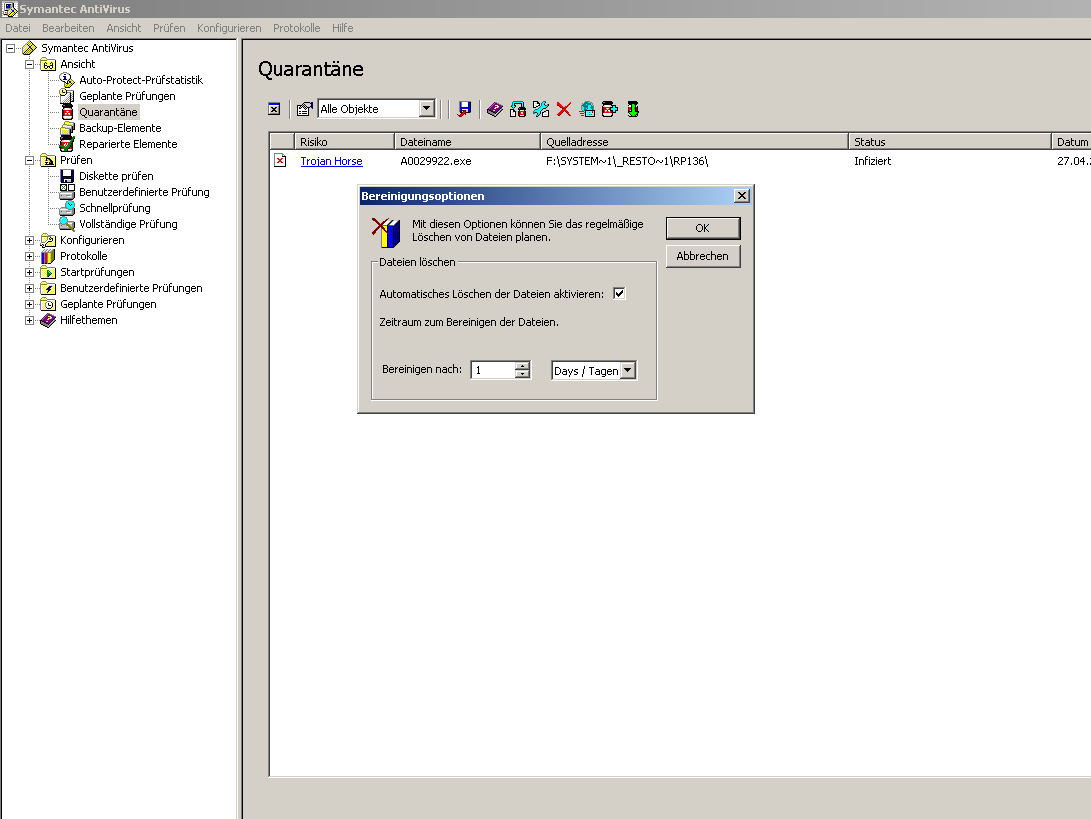Select the F:\SYSTEM~1\_RESTO~1\RP136\ source path cell

coord(627,161)
